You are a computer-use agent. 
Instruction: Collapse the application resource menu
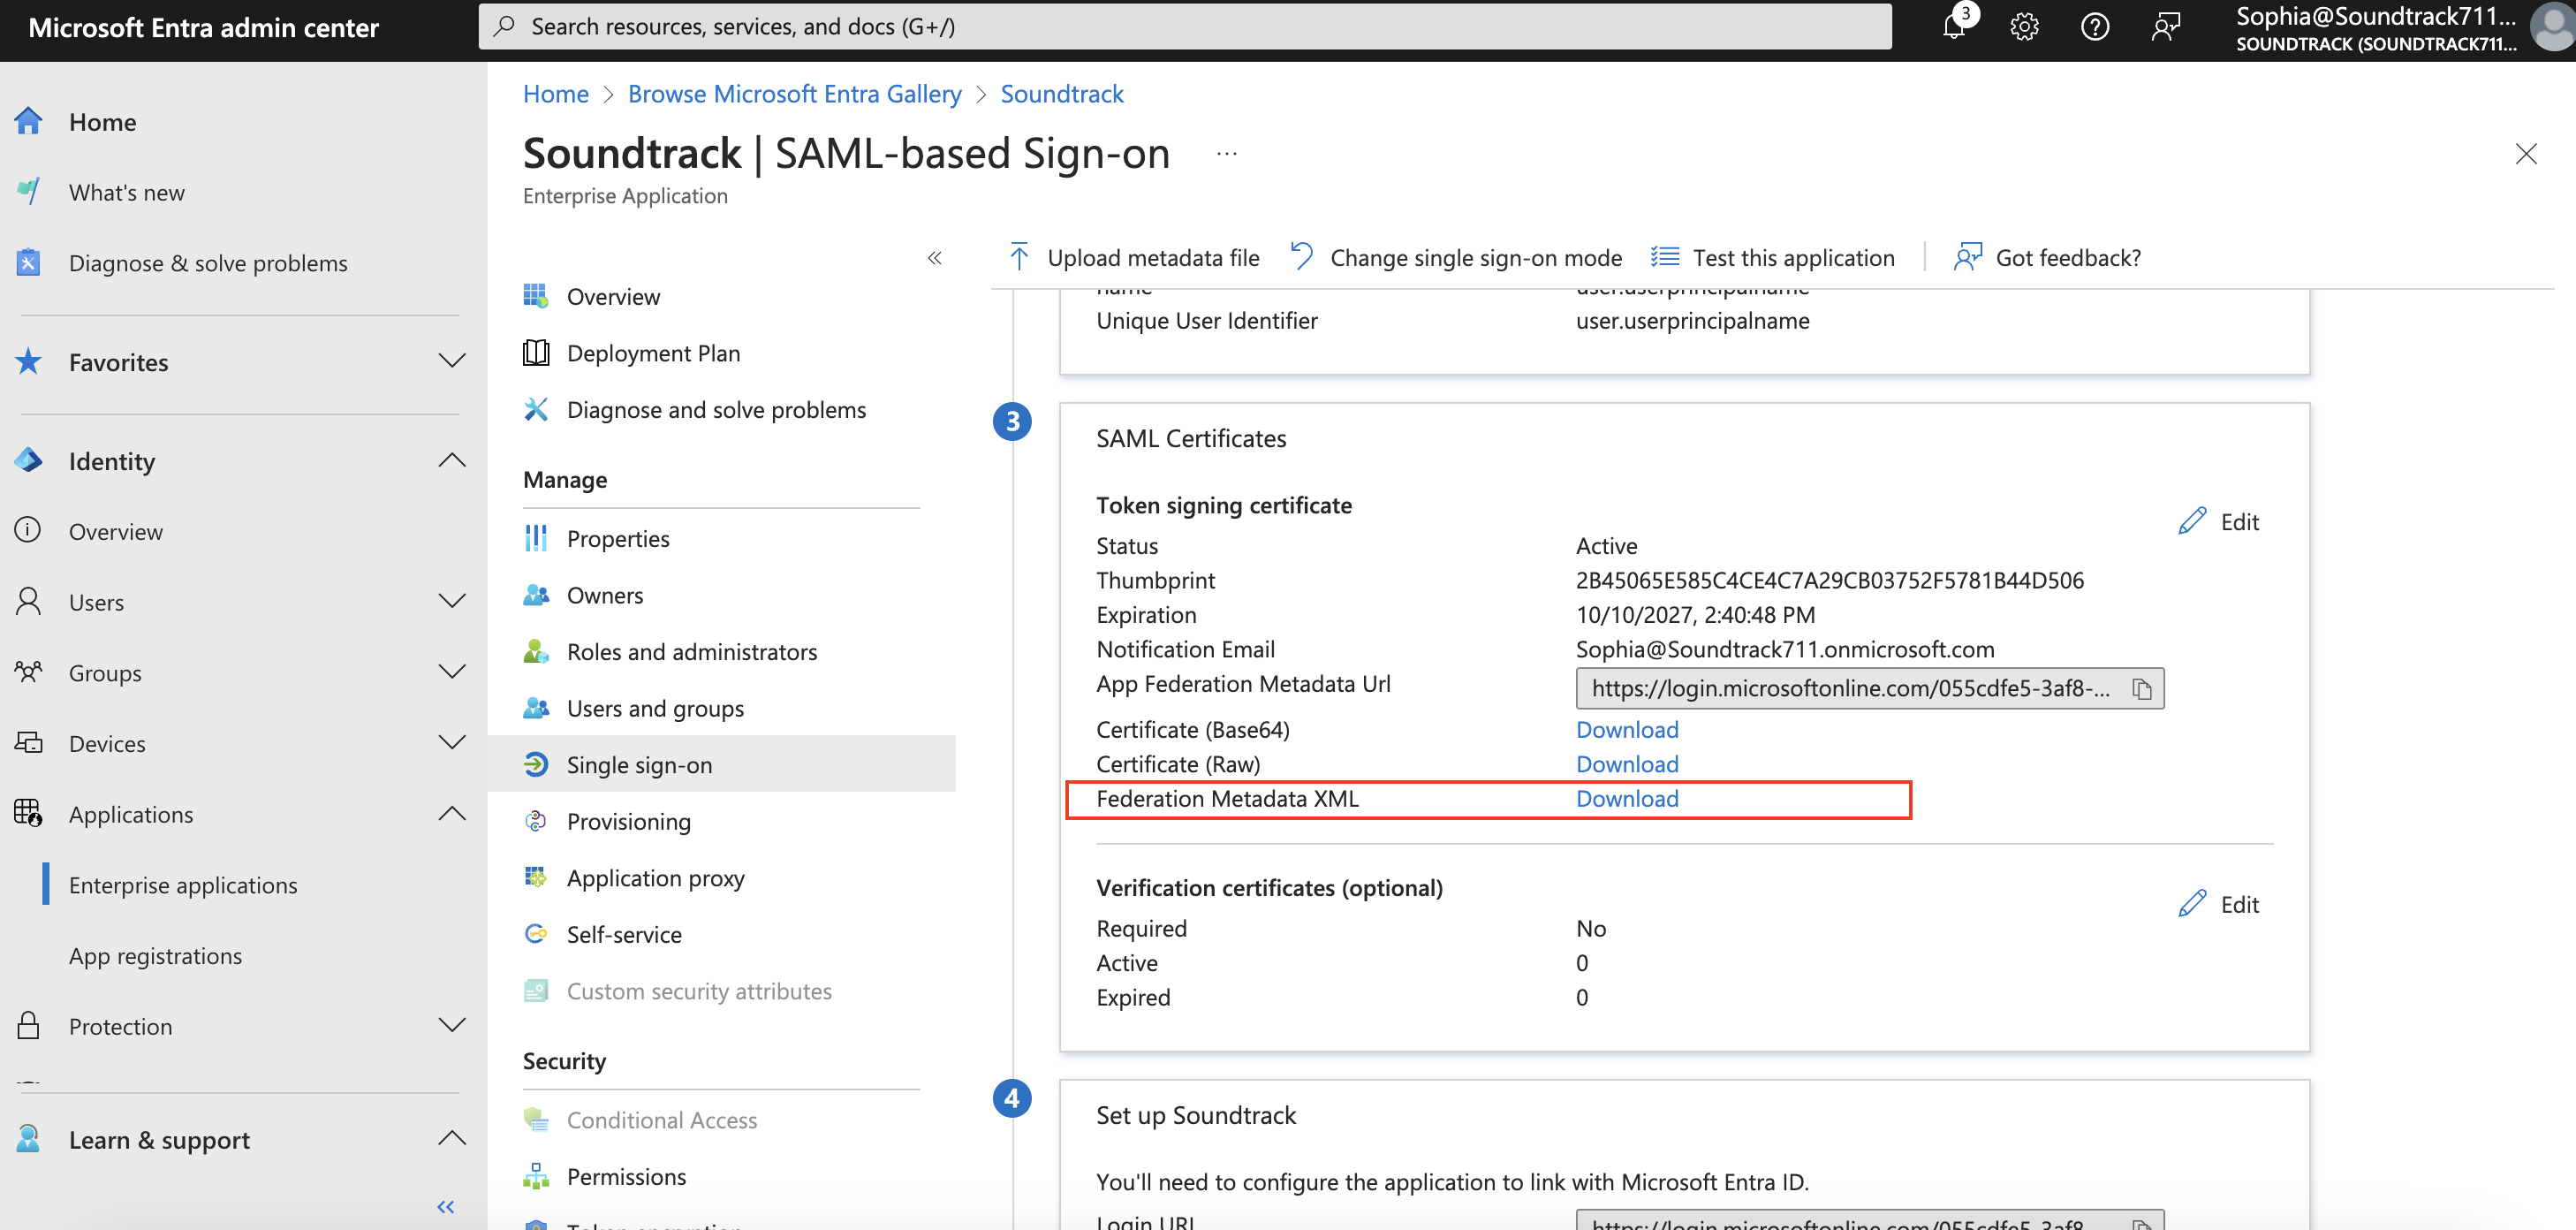(x=934, y=258)
